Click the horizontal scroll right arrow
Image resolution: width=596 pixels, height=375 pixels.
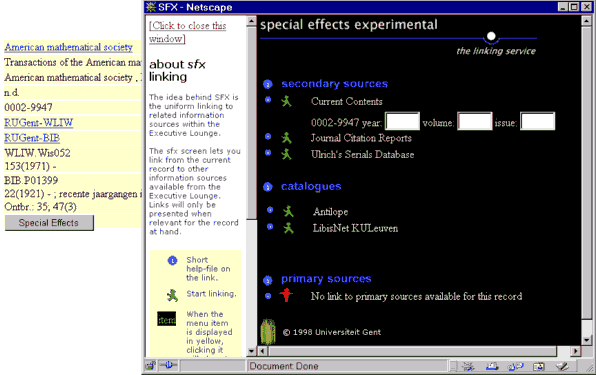[576, 351]
